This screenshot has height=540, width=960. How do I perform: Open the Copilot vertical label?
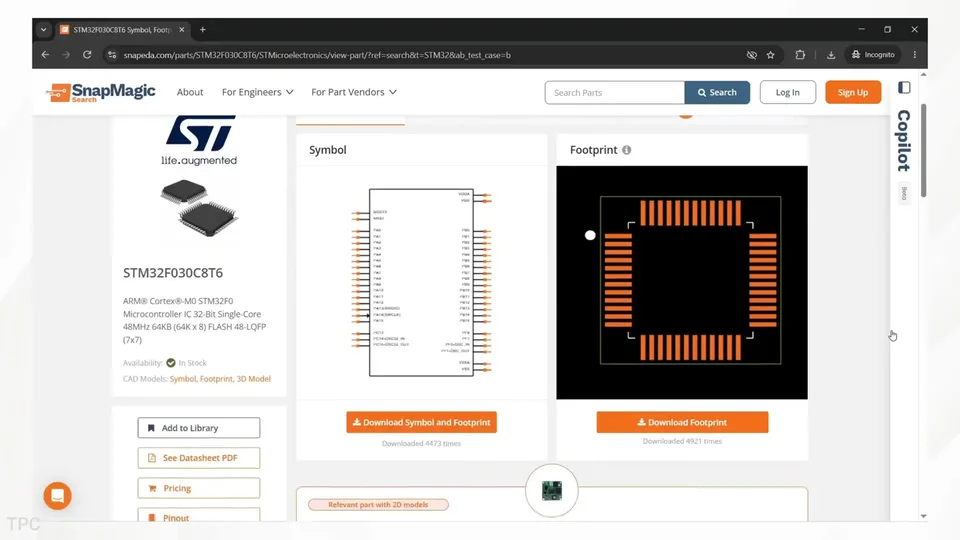point(904,140)
